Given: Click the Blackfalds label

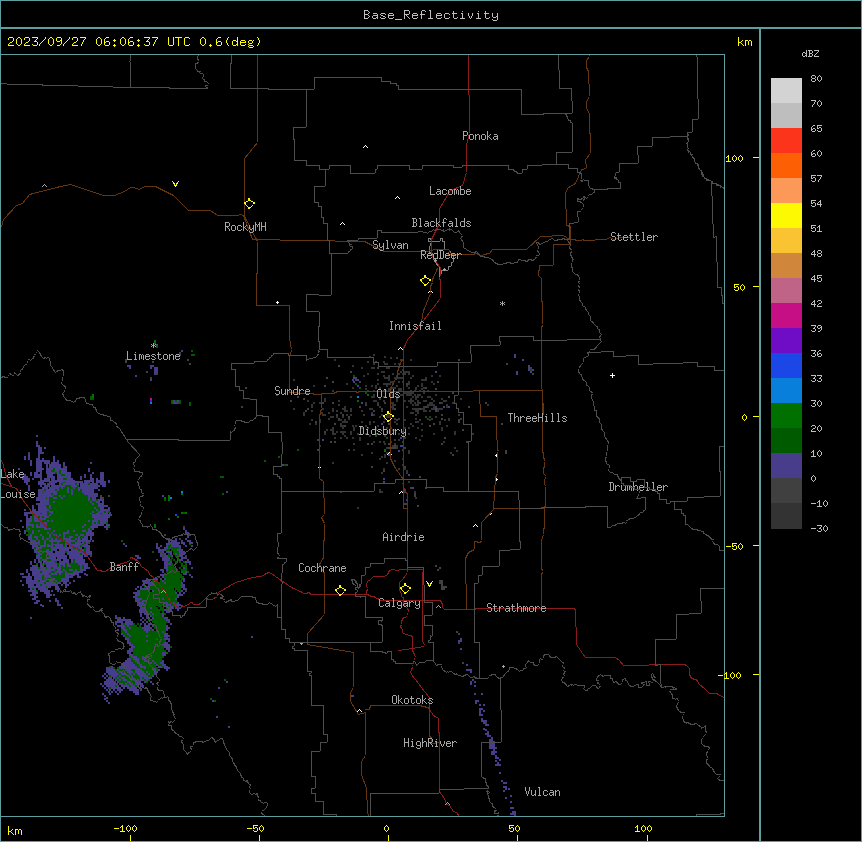Looking at the screenshot, I should (x=441, y=223).
